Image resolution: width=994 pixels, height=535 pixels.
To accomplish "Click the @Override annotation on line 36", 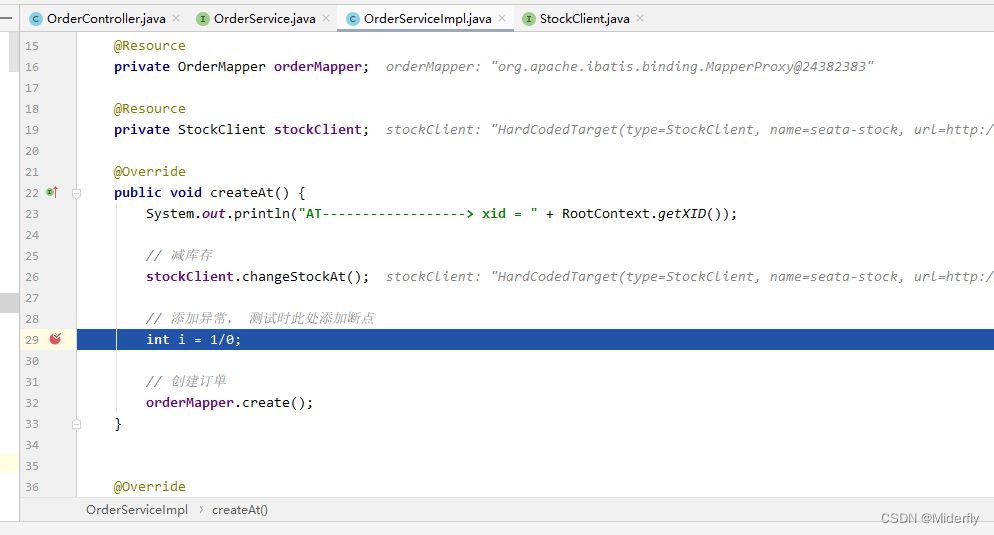I will tap(150, 487).
